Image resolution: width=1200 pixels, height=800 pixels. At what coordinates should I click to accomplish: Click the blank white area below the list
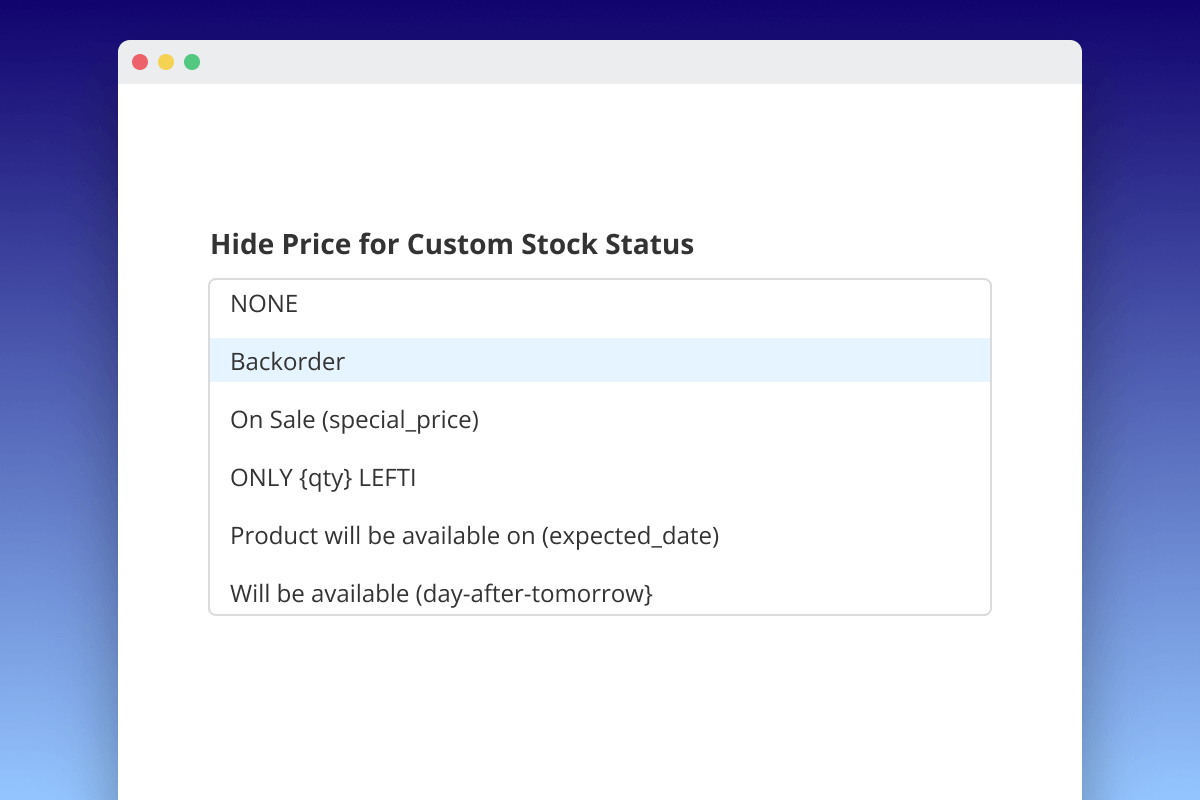pyautogui.click(x=600, y=700)
